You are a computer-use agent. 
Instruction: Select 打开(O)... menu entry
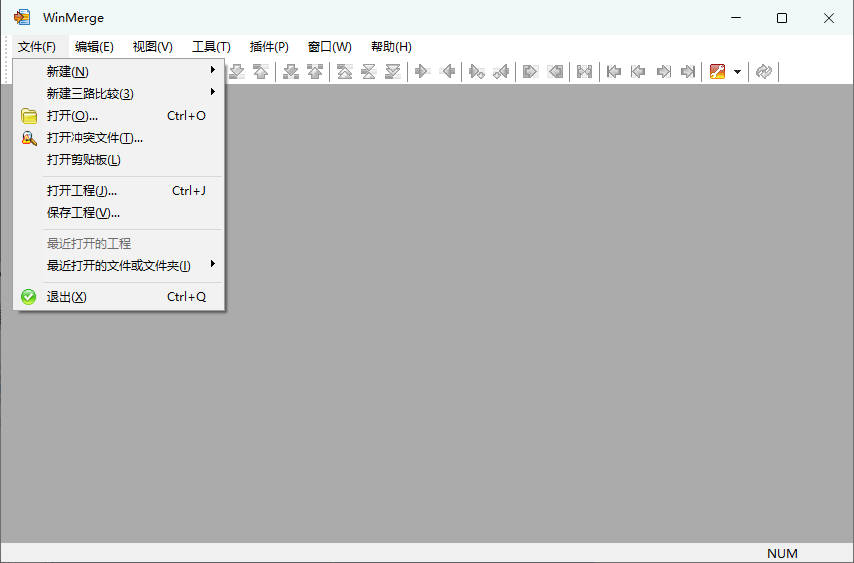[x=119, y=116]
